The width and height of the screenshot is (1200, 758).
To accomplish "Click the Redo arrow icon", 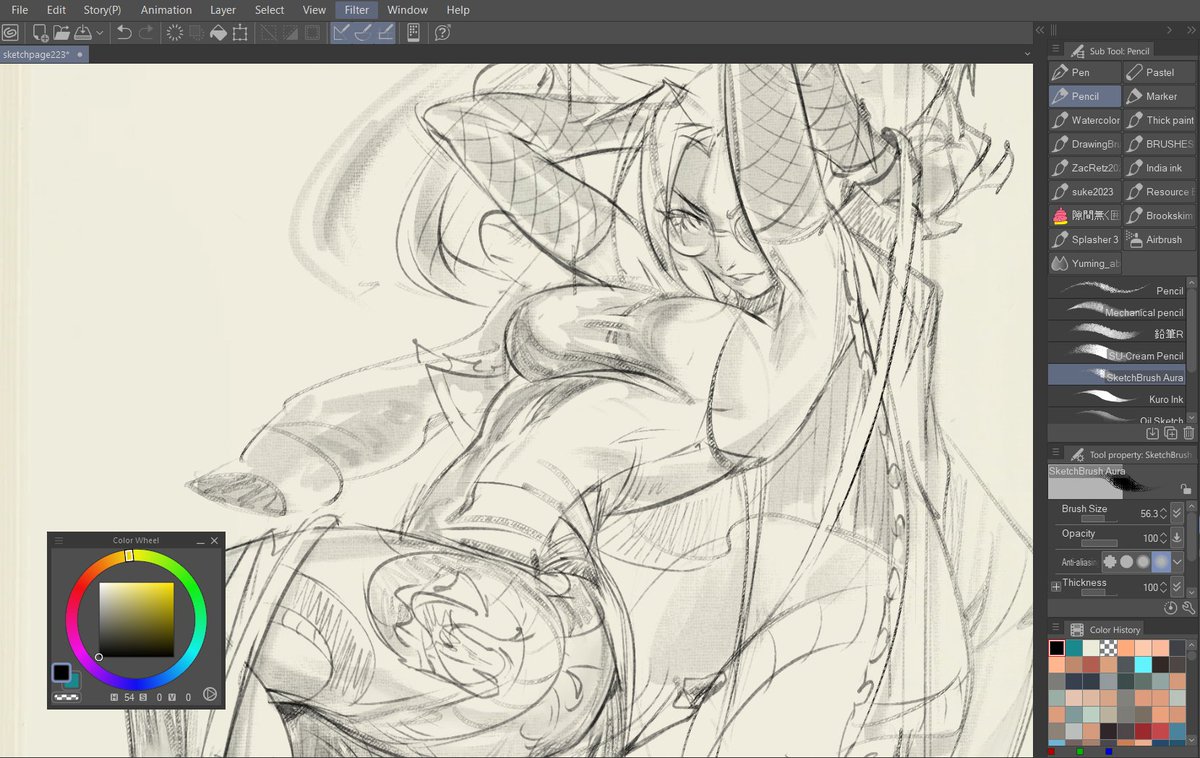I will pos(146,33).
